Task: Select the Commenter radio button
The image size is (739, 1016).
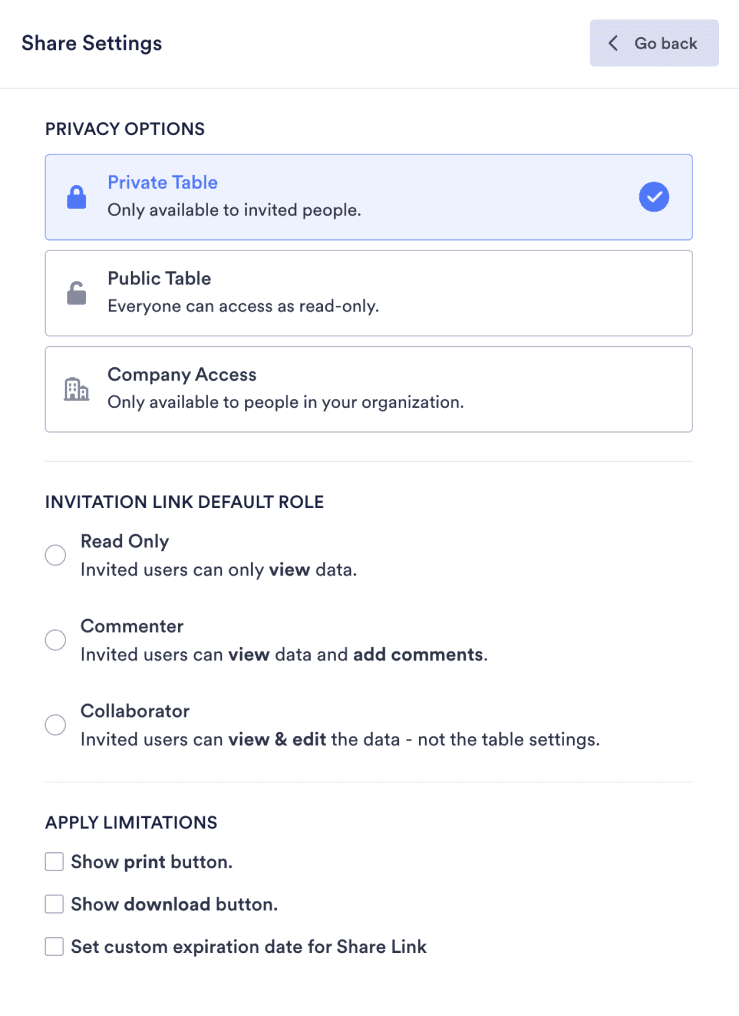Action: (55, 640)
